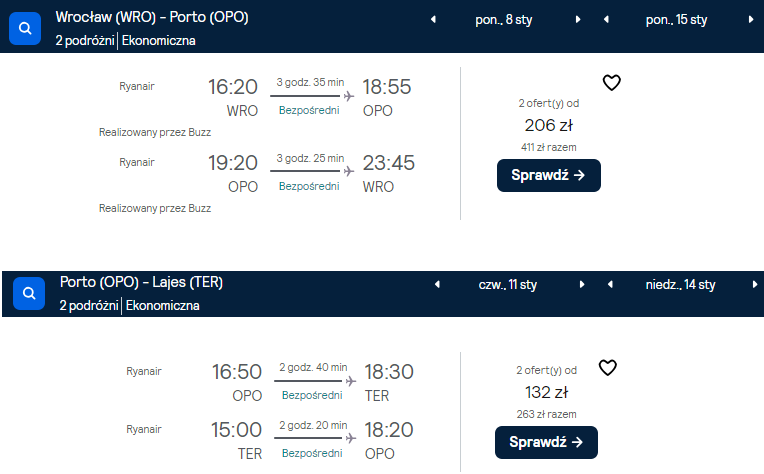Go to day after pon., 8 sty

[578, 19]
